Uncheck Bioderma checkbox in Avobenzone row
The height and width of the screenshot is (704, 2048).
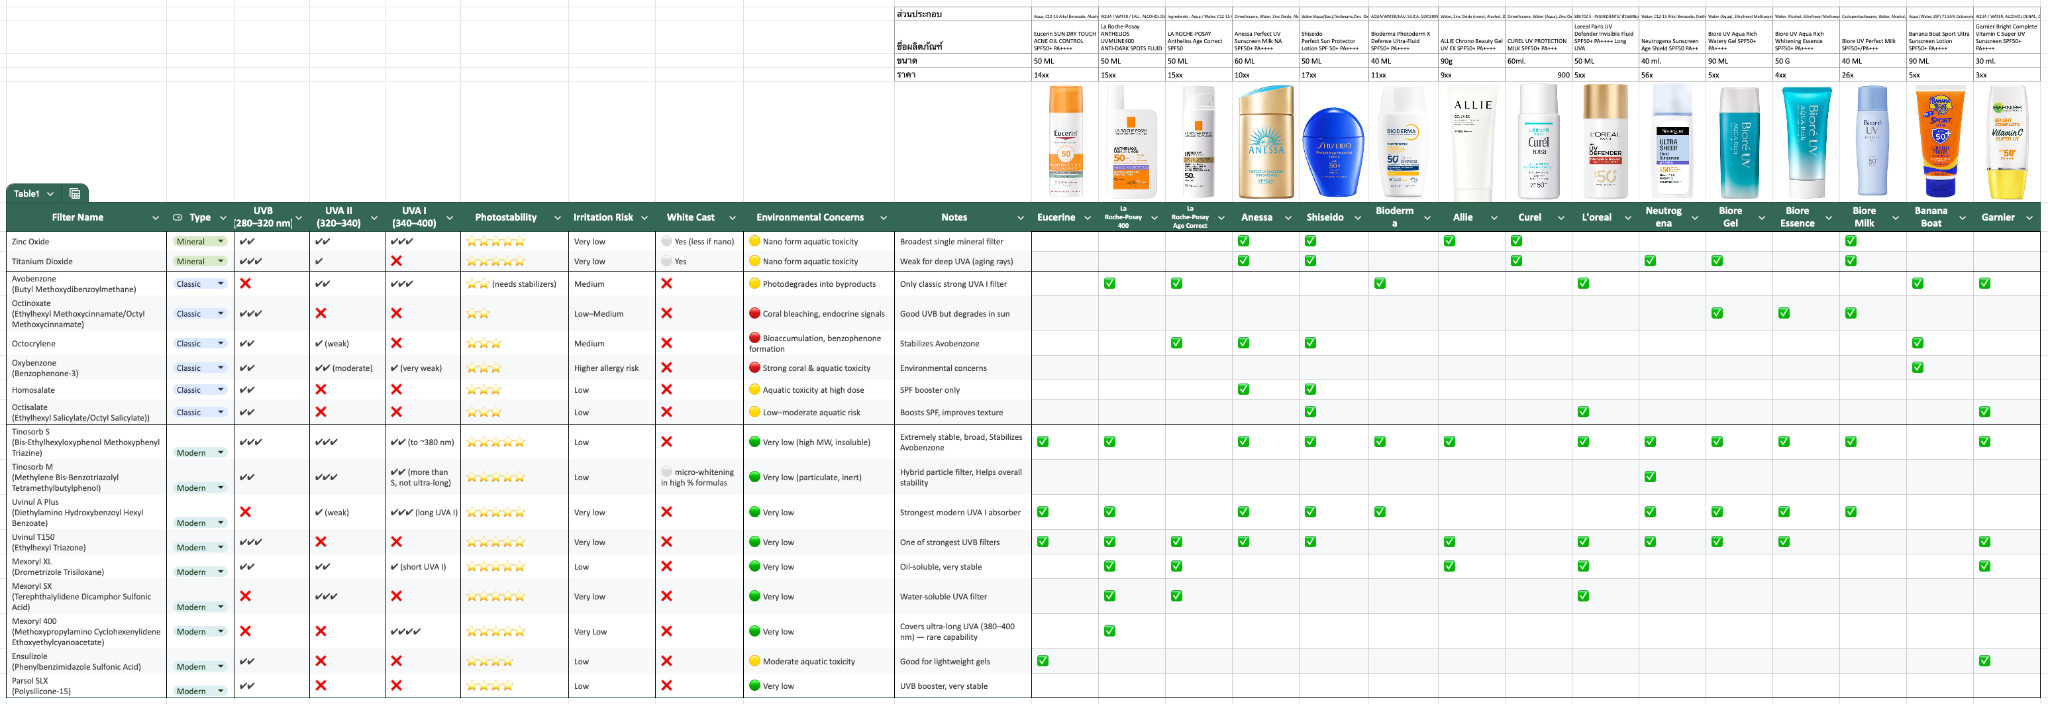coord(1379,284)
